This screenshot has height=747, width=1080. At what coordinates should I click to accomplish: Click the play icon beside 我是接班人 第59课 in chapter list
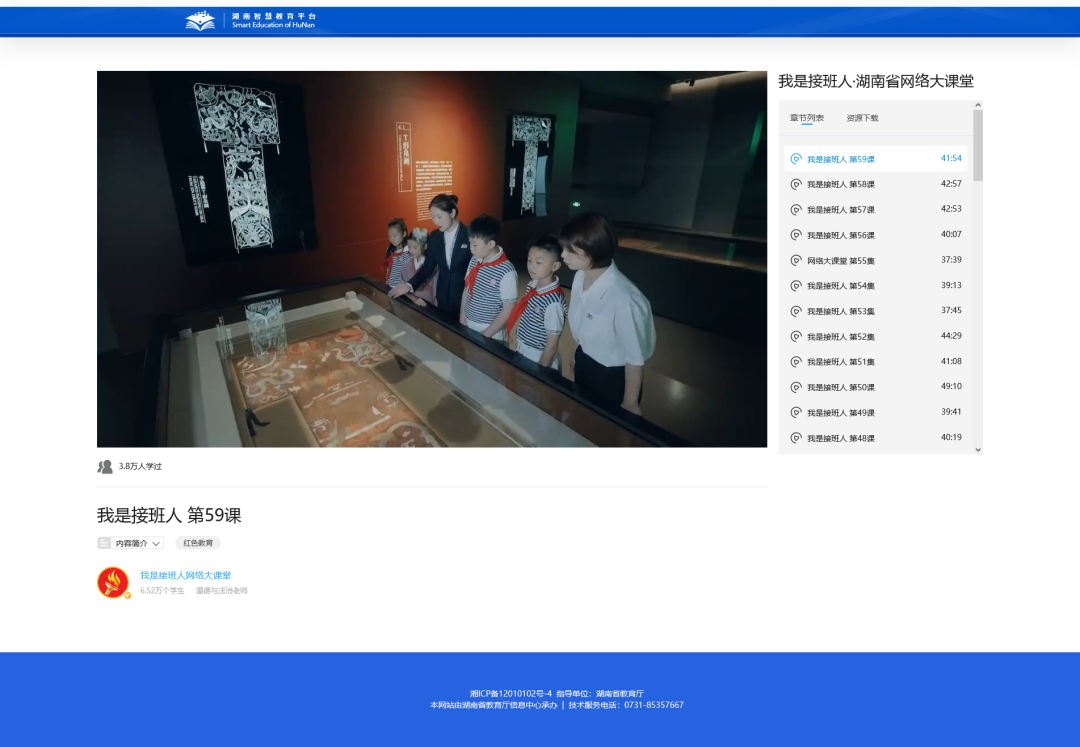pos(796,159)
